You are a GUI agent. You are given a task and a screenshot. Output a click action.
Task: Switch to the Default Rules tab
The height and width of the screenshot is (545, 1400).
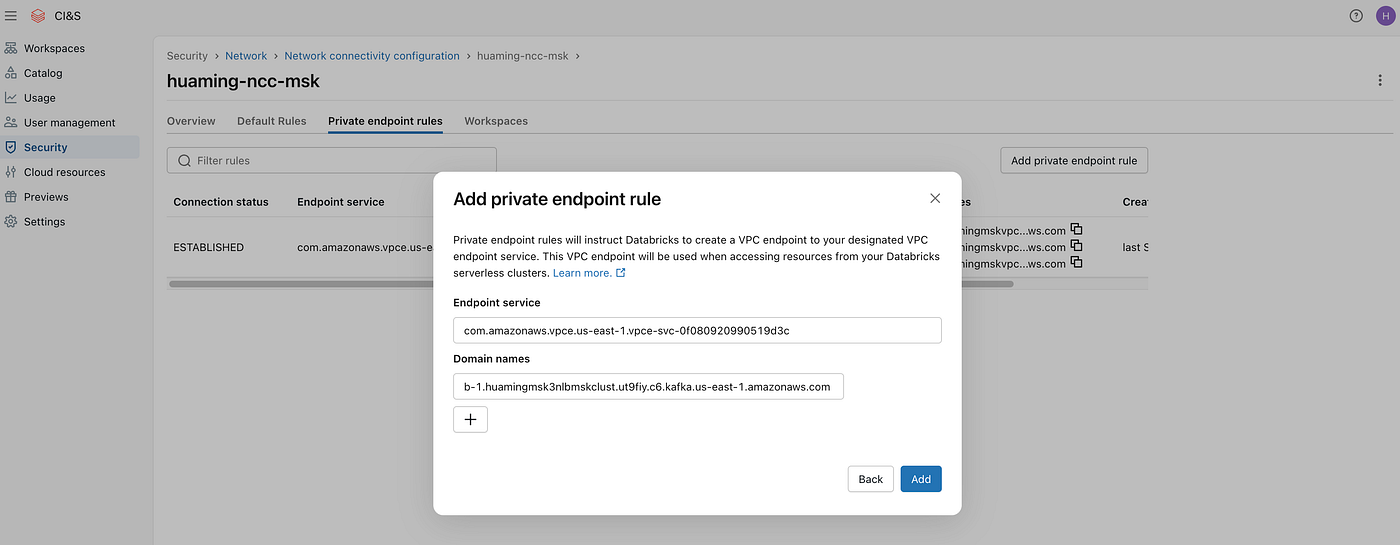[272, 121]
